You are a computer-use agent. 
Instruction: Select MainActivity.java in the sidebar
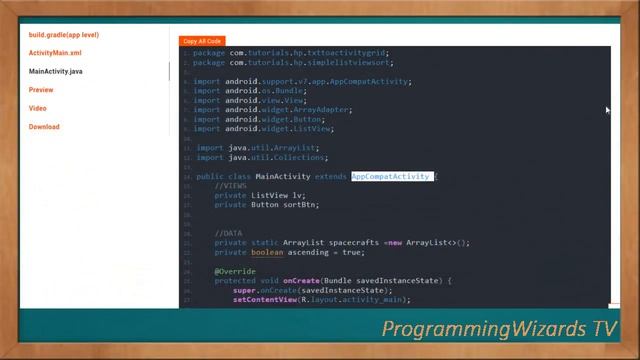click(56, 71)
